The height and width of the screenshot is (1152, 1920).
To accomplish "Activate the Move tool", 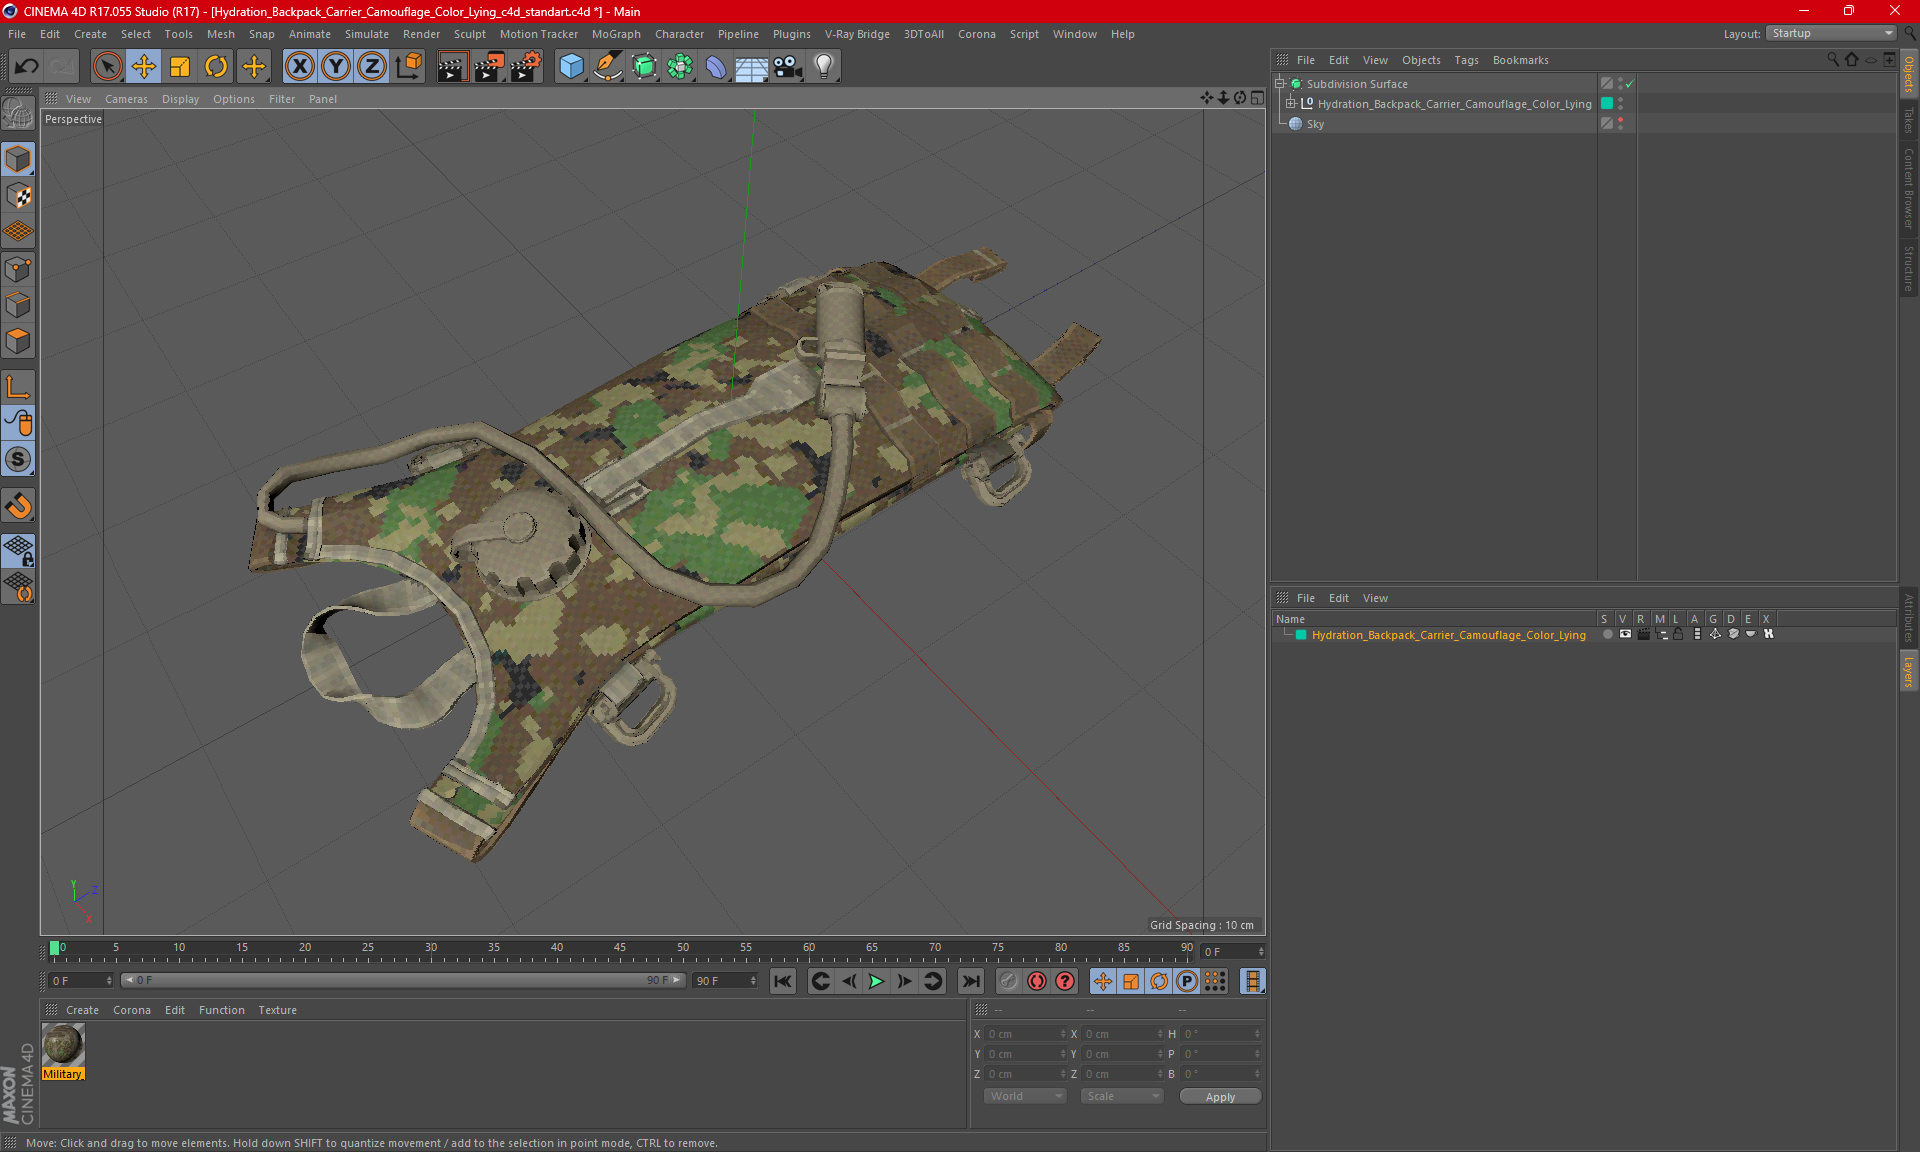I will (x=144, y=67).
